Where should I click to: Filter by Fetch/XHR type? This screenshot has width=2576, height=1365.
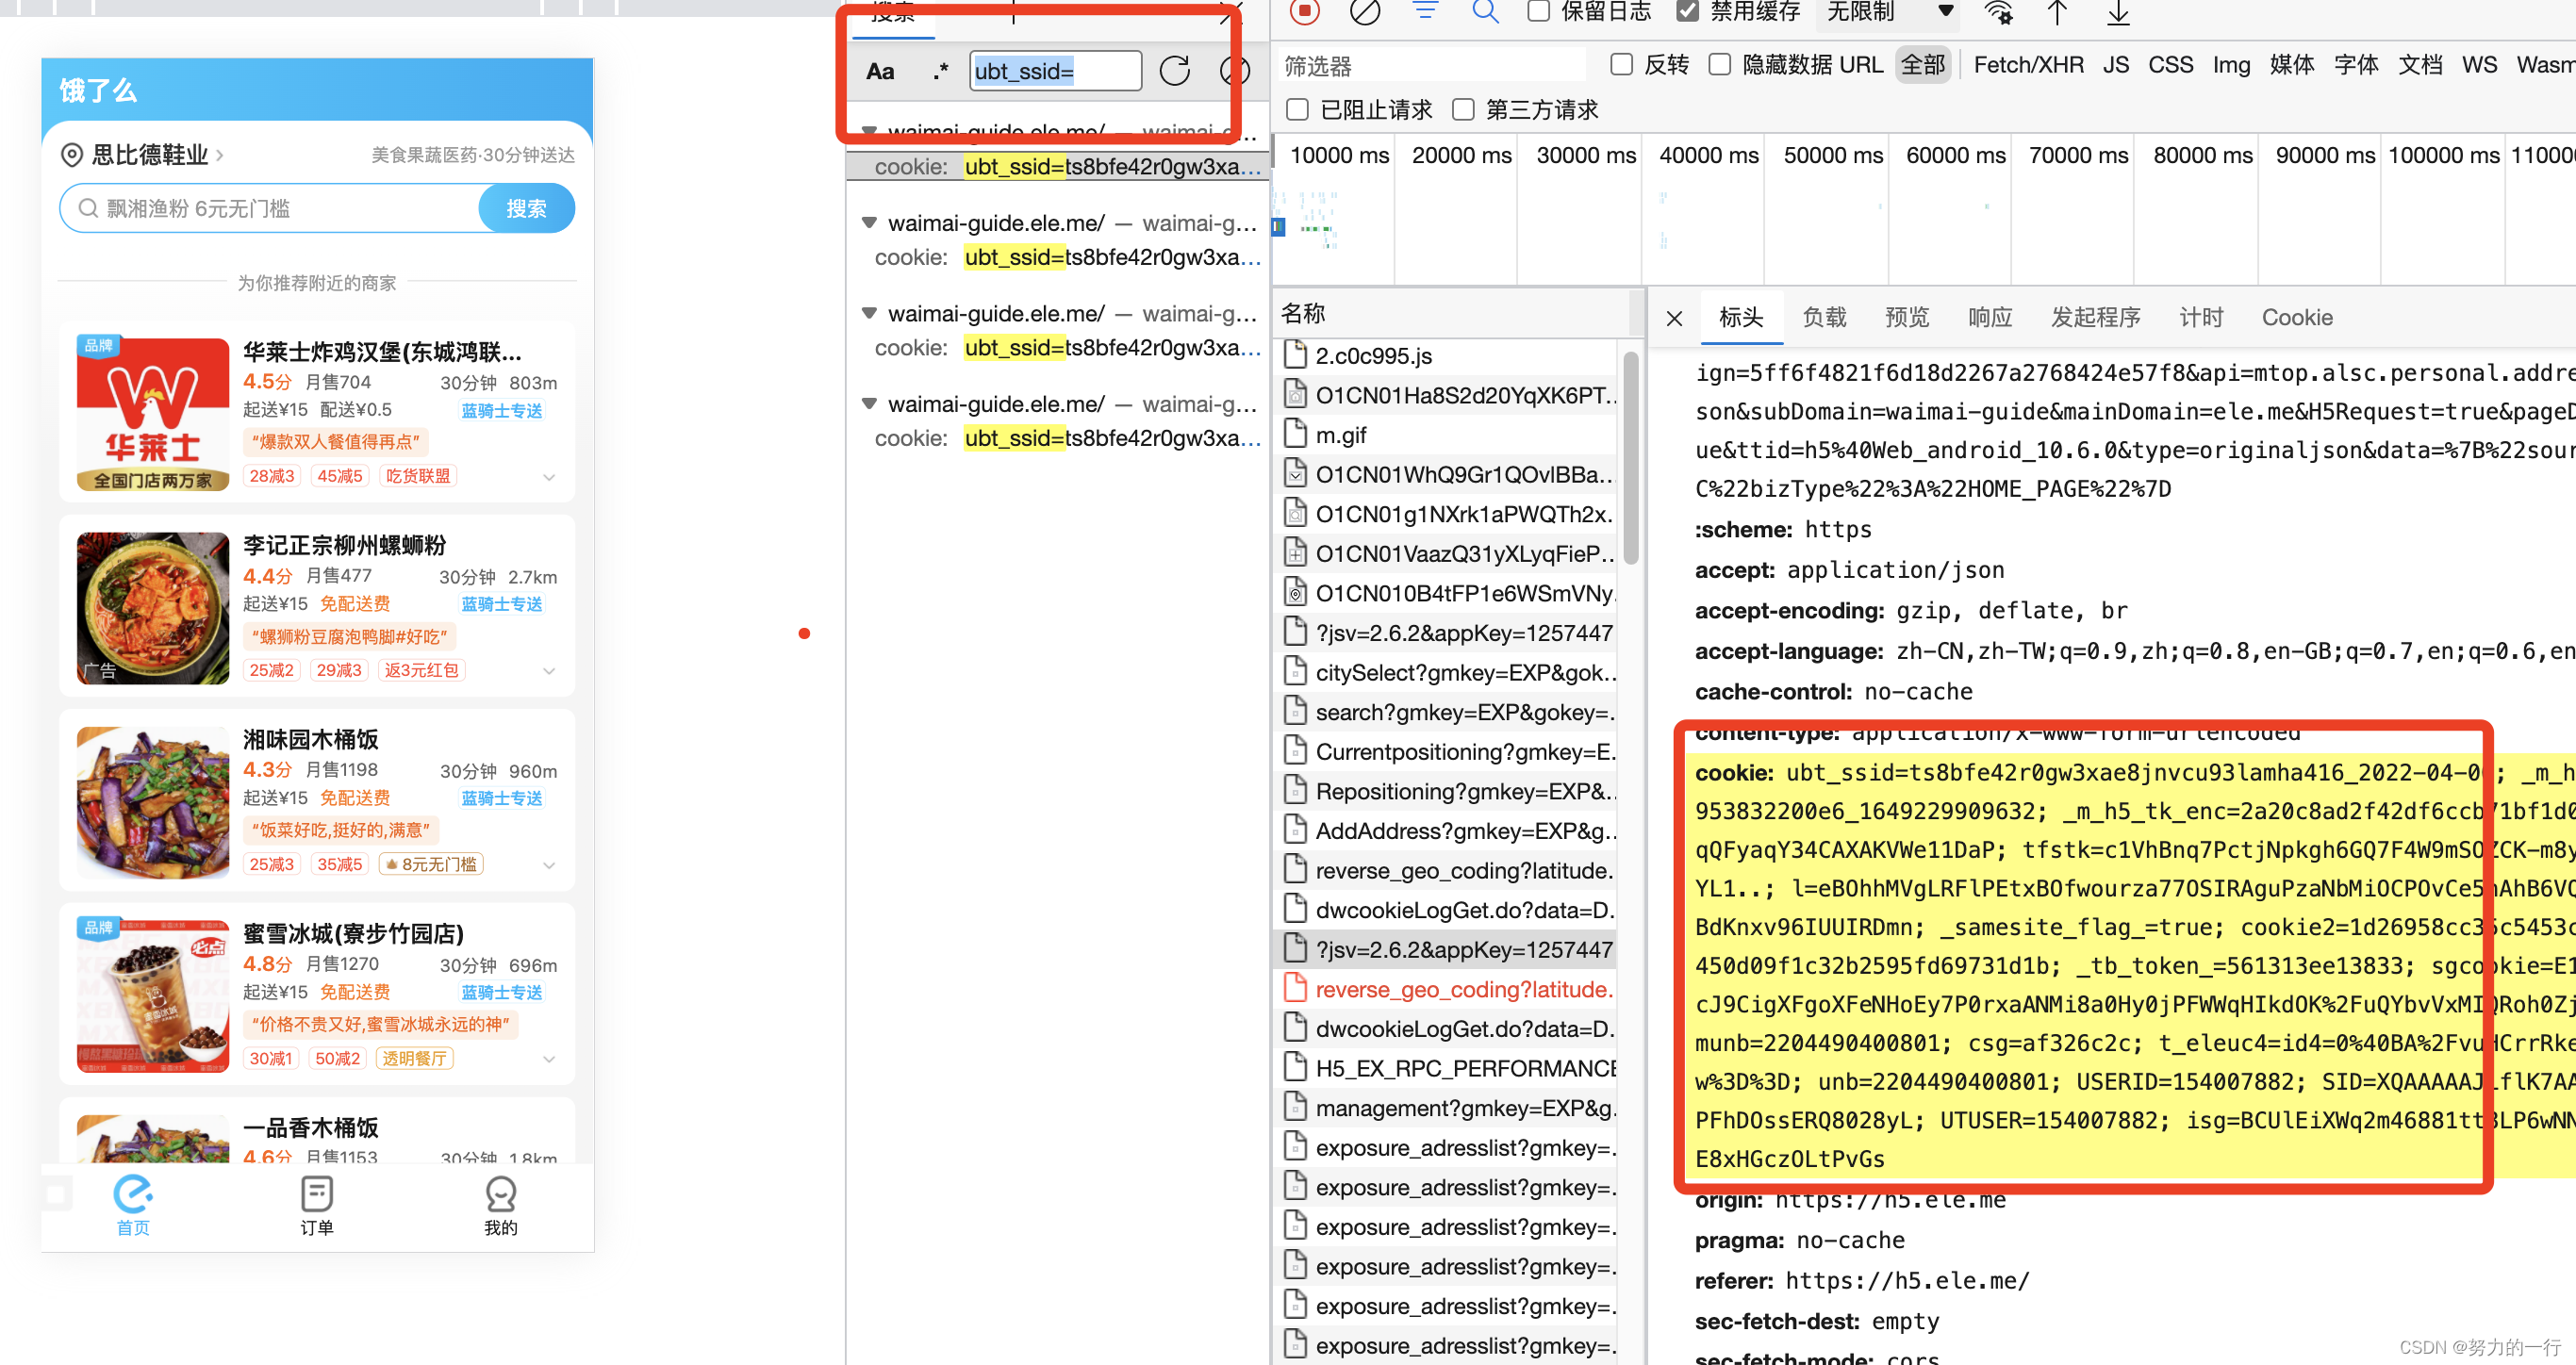pyautogui.click(x=2029, y=65)
